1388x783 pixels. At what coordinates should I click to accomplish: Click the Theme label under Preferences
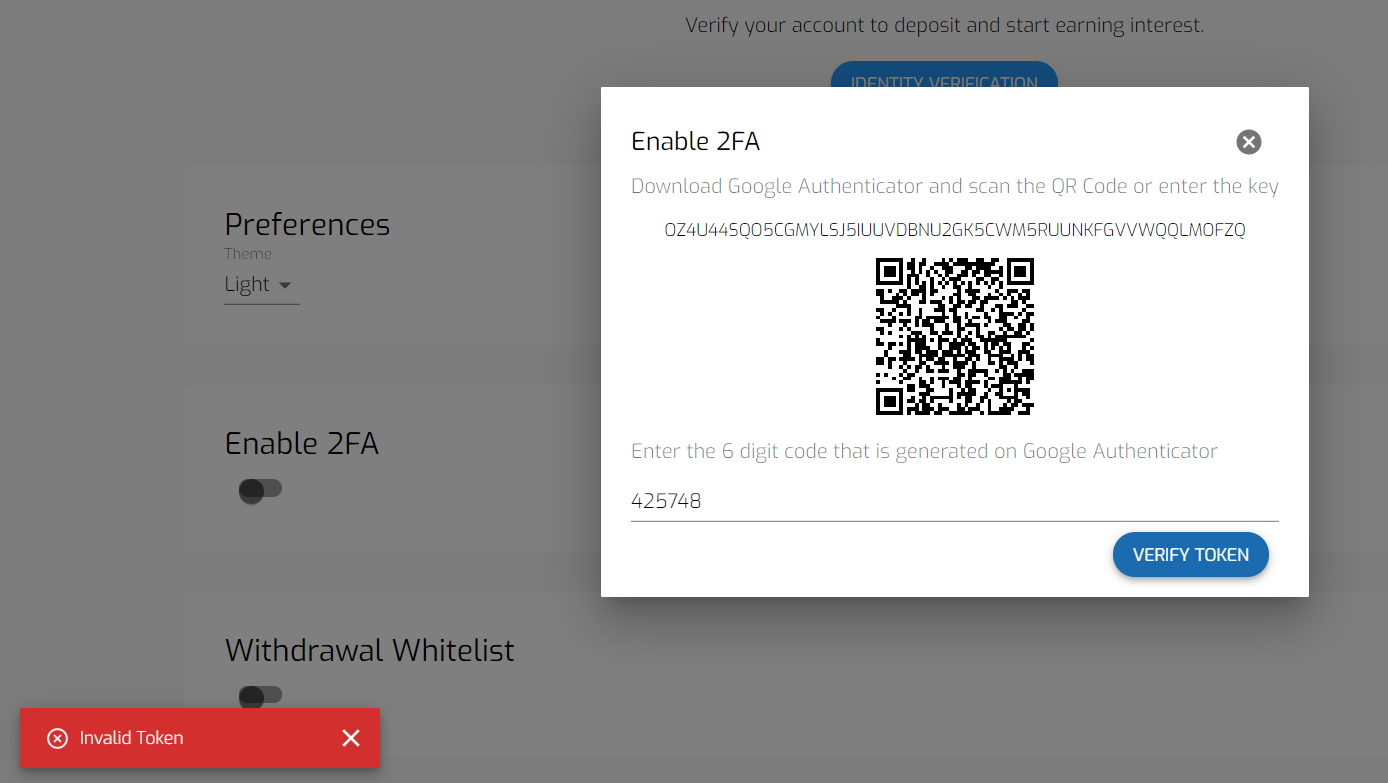[248, 254]
